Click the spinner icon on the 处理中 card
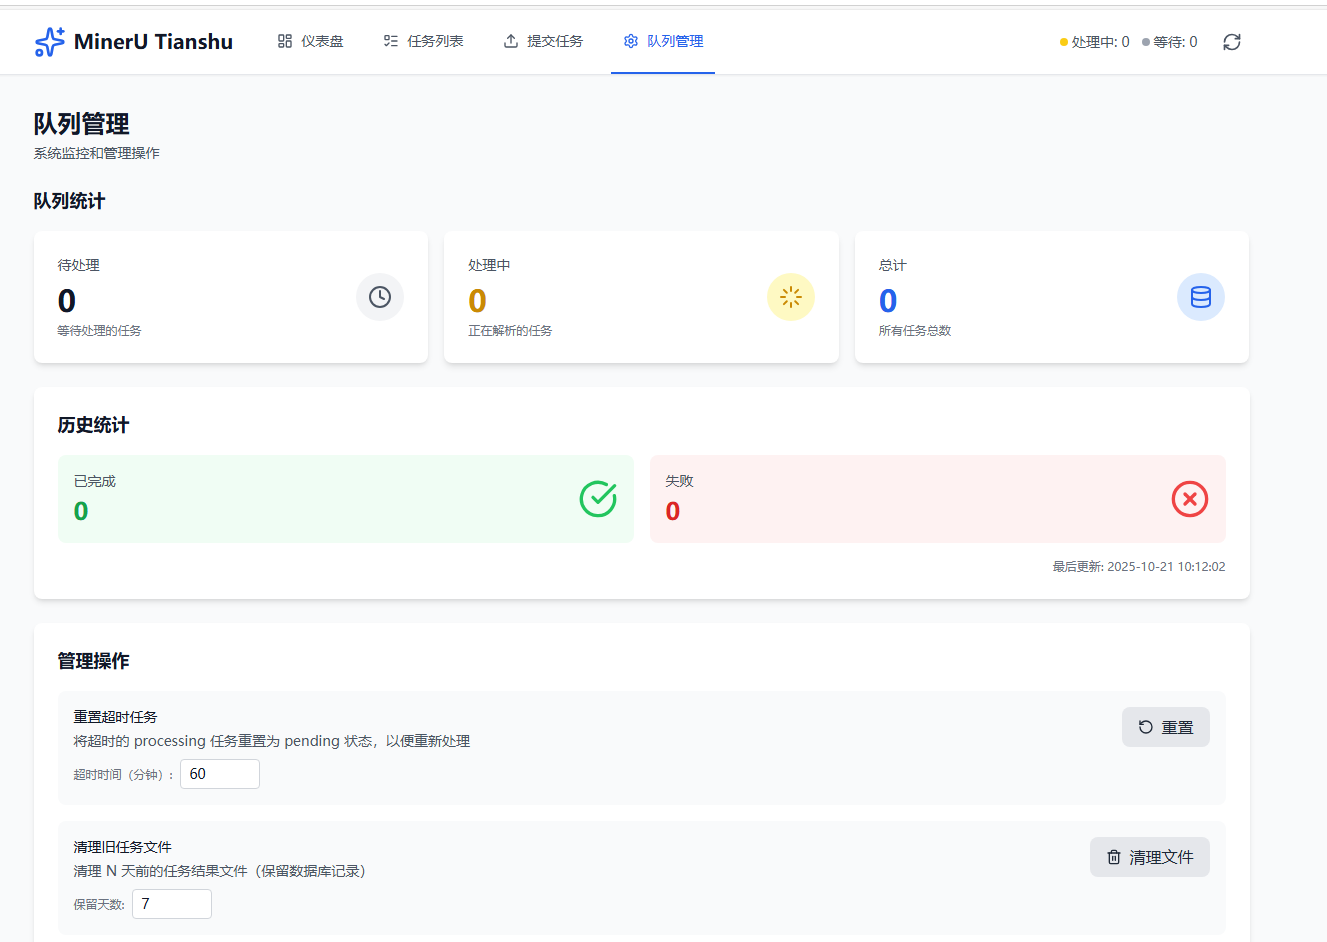 coord(790,296)
